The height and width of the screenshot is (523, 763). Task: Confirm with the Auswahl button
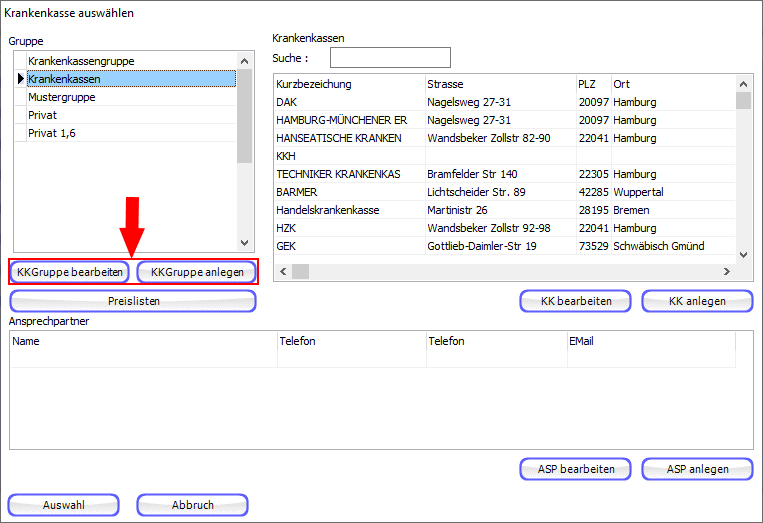coord(64,505)
